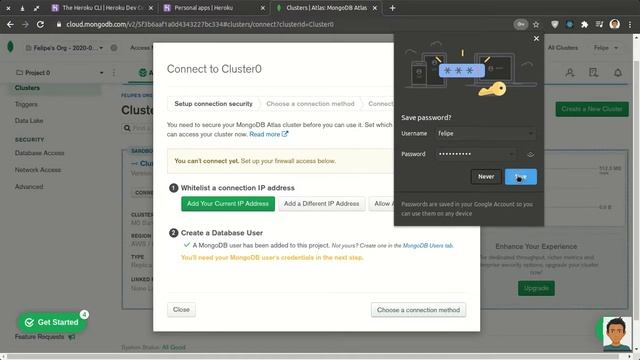
Task: Open Network Access in the sidebar
Action: tap(38, 170)
